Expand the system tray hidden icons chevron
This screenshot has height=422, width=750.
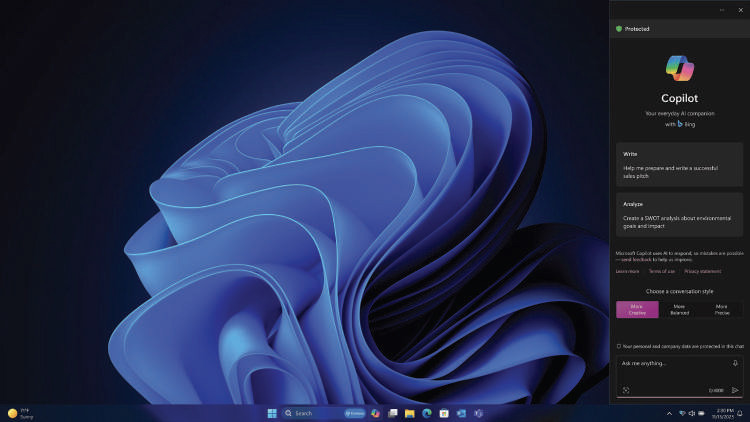click(x=669, y=413)
